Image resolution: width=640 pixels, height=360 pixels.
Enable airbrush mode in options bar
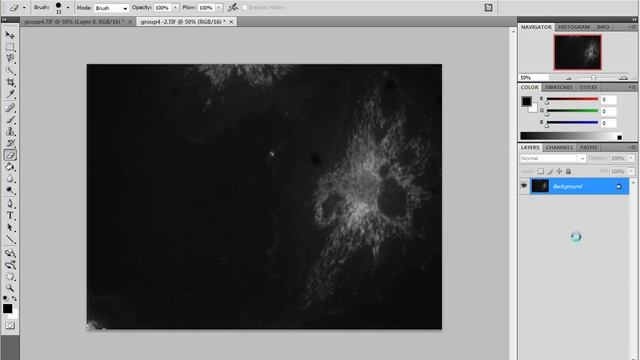click(x=233, y=7)
